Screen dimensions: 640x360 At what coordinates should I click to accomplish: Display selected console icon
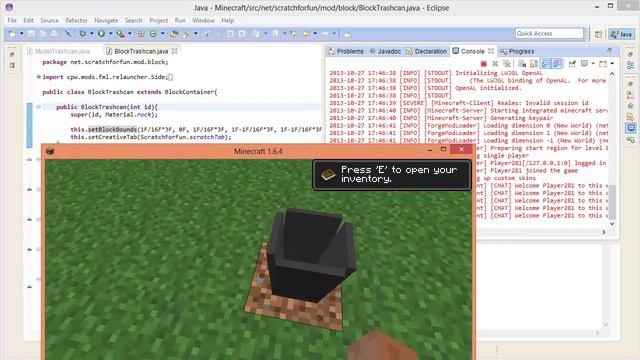(584, 64)
